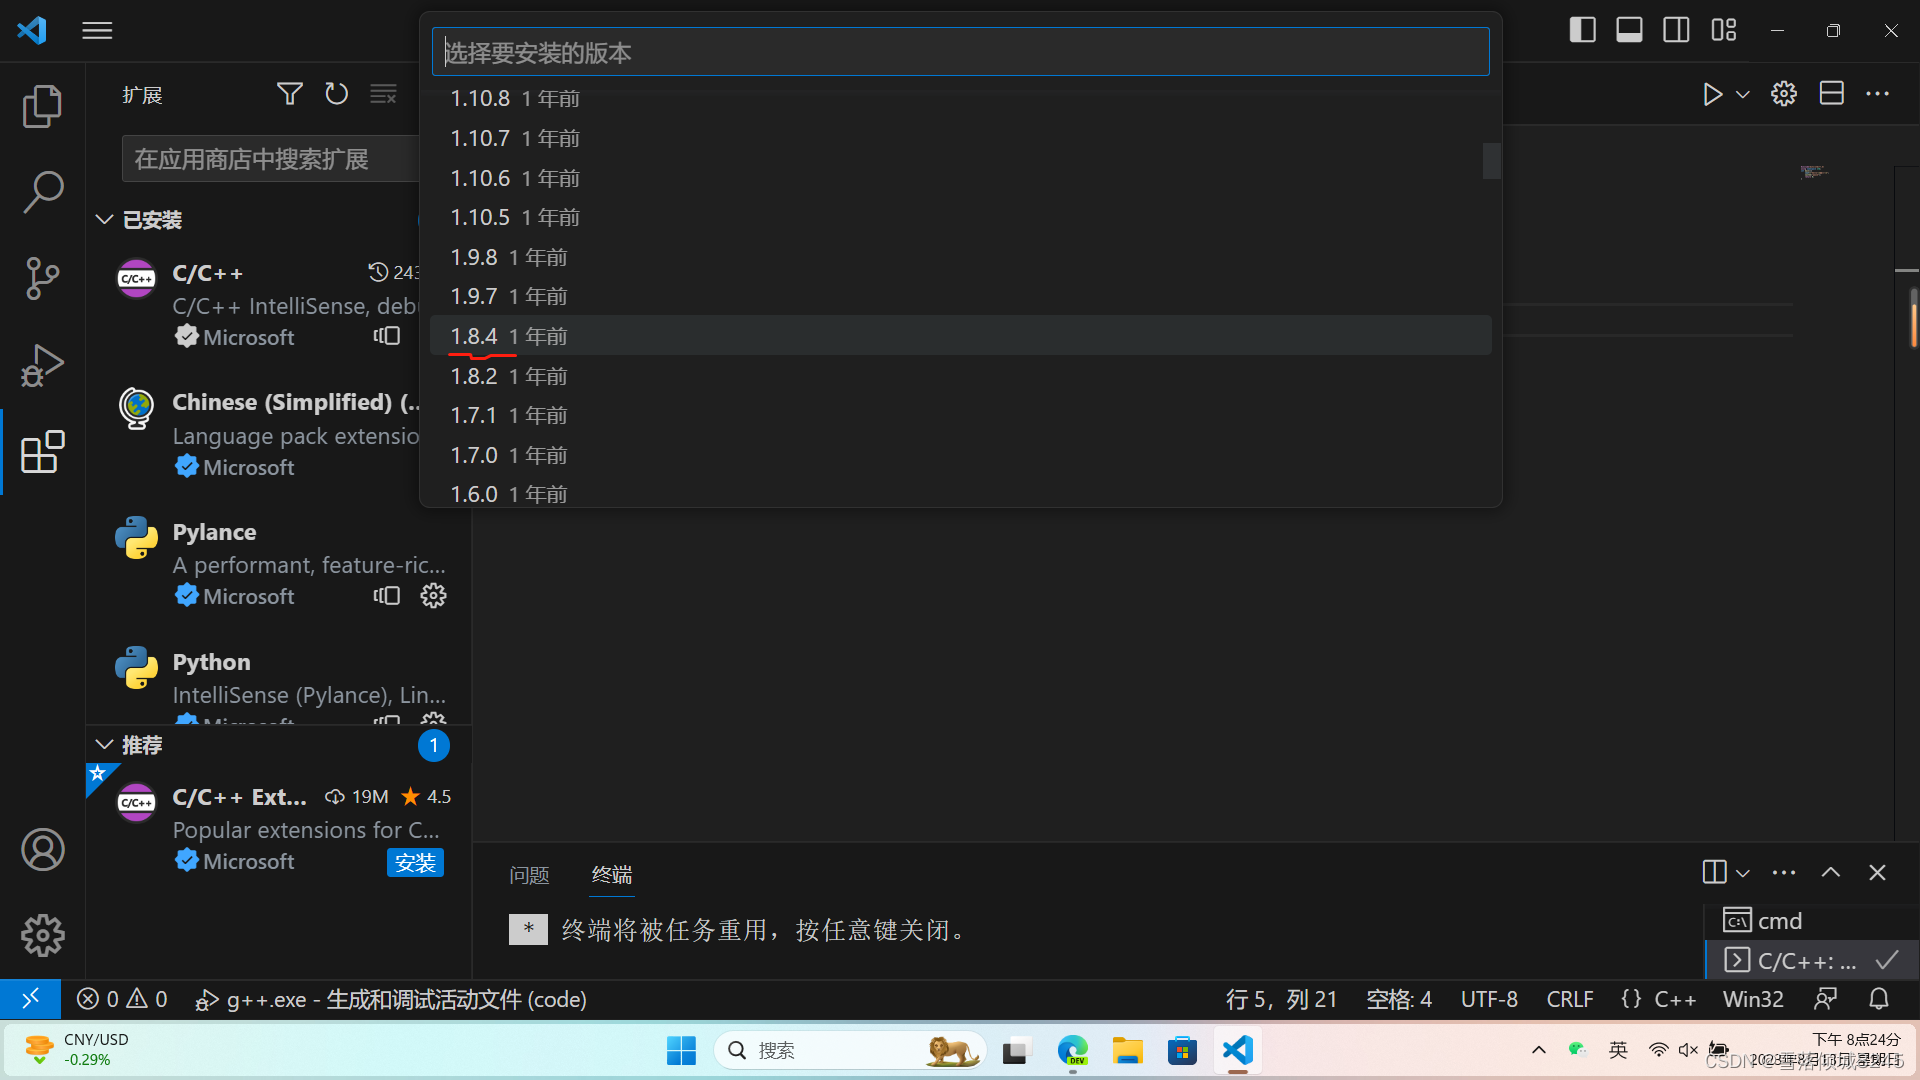Collapse the 推荐 (Recommended) section
Viewport: 1920px width, 1080px height.
point(104,745)
